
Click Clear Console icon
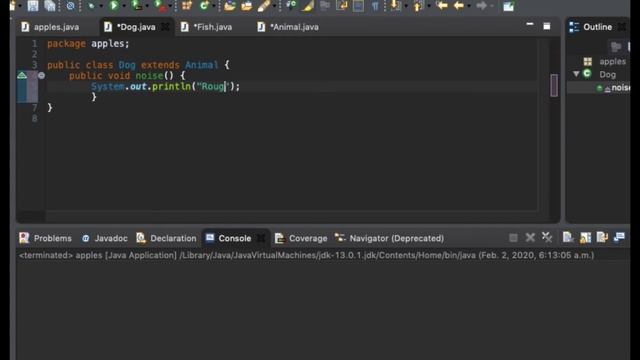pyautogui.click(x=568, y=237)
